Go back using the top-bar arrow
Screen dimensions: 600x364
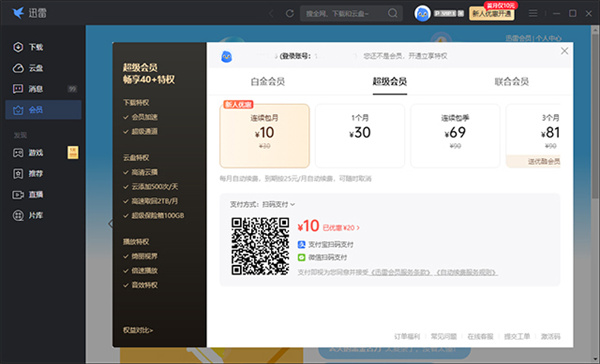[x=271, y=13]
